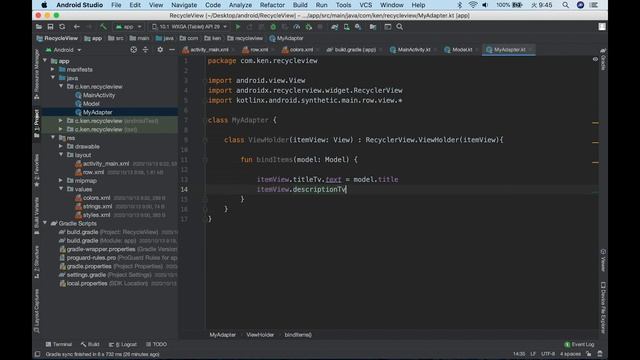640x360 pixels.
Task: Collapse the Gradle Scripts node
Action: pyautogui.click(x=45, y=223)
